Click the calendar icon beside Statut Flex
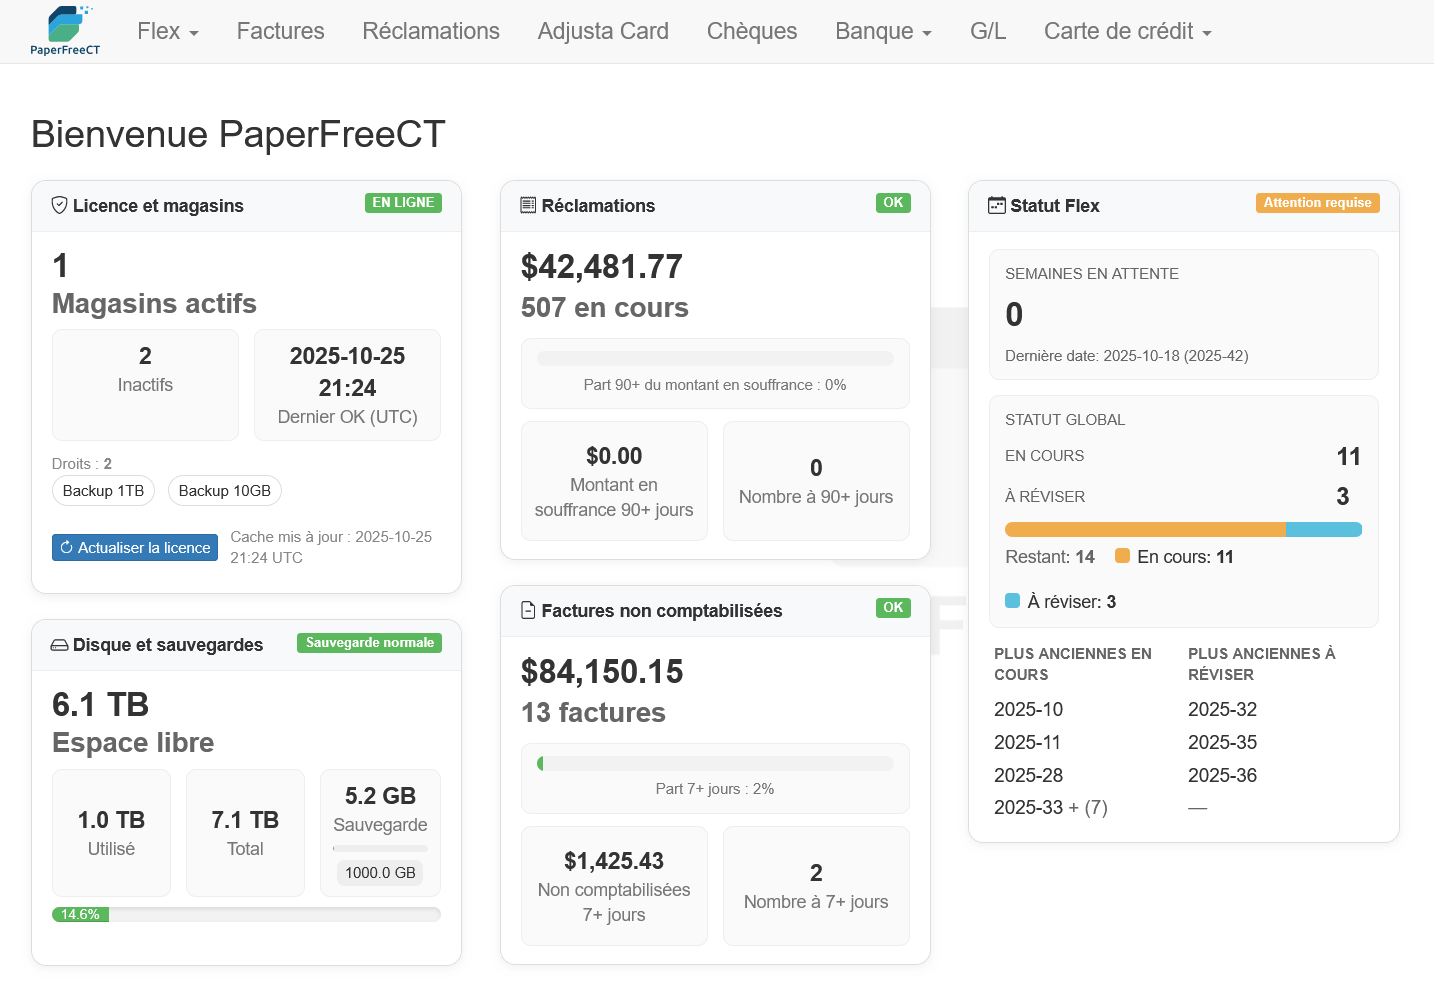The width and height of the screenshot is (1434, 991). click(996, 205)
